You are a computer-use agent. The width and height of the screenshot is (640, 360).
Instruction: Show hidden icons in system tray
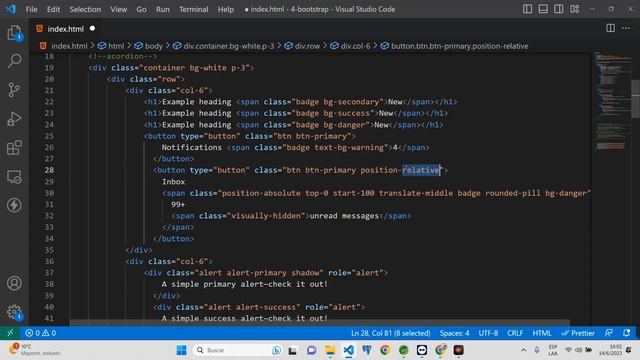coord(523,350)
